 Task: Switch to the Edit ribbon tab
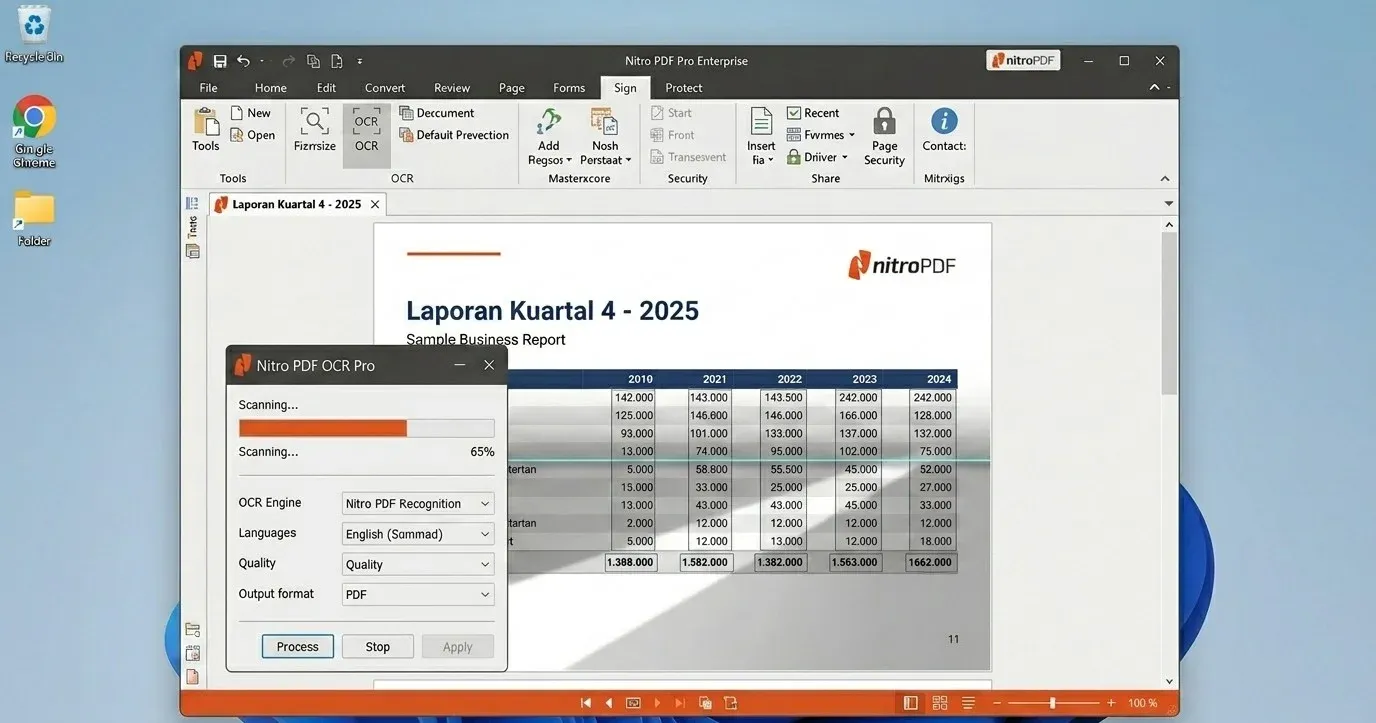326,88
